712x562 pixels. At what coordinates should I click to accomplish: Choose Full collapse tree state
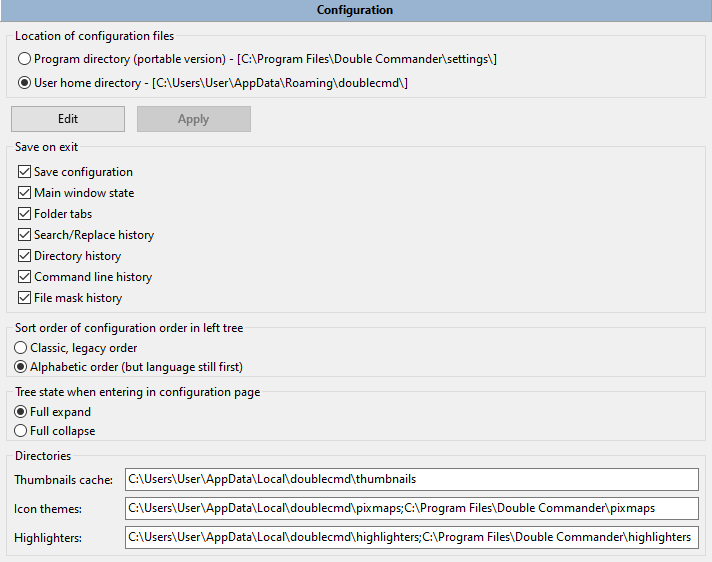pos(21,431)
